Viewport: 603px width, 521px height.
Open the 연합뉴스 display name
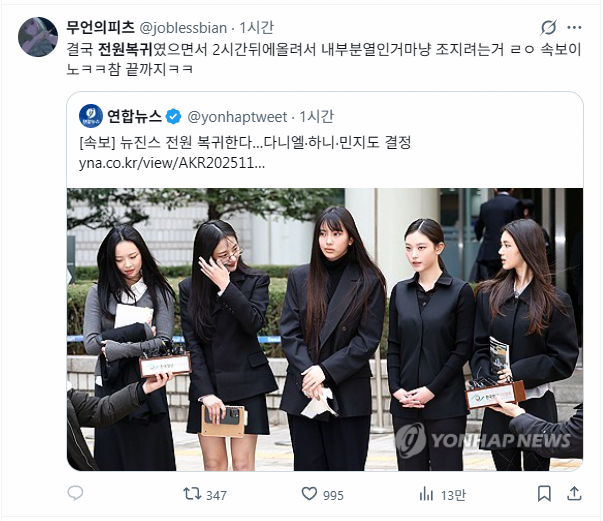pos(134,116)
